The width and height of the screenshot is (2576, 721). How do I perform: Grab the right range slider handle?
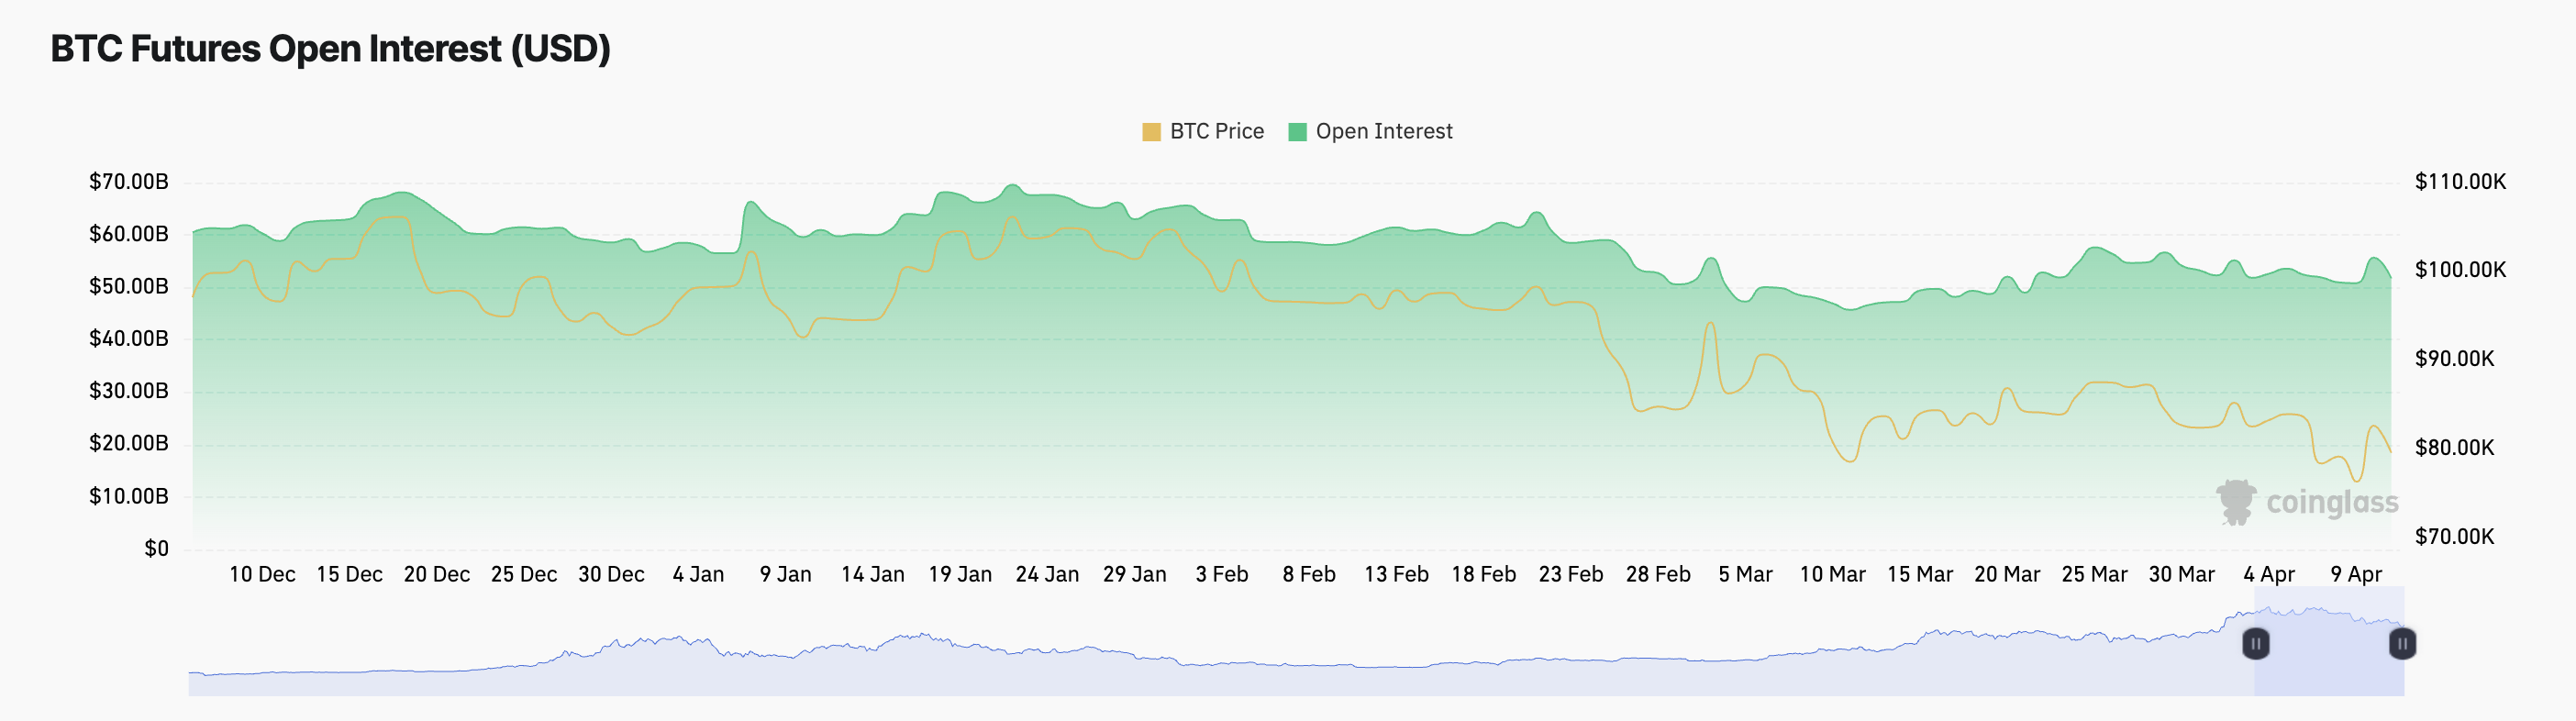tap(2402, 643)
